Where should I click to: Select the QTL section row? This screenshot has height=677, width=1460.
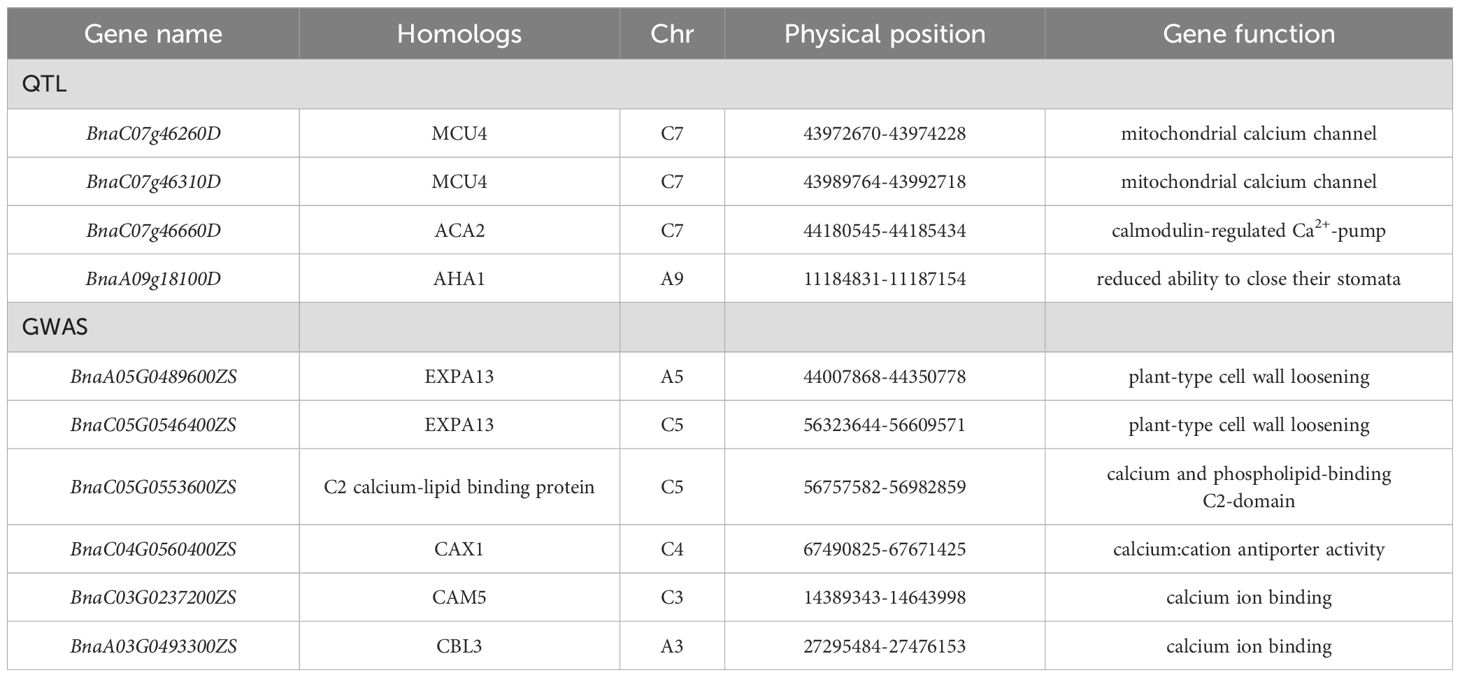tap(730, 84)
